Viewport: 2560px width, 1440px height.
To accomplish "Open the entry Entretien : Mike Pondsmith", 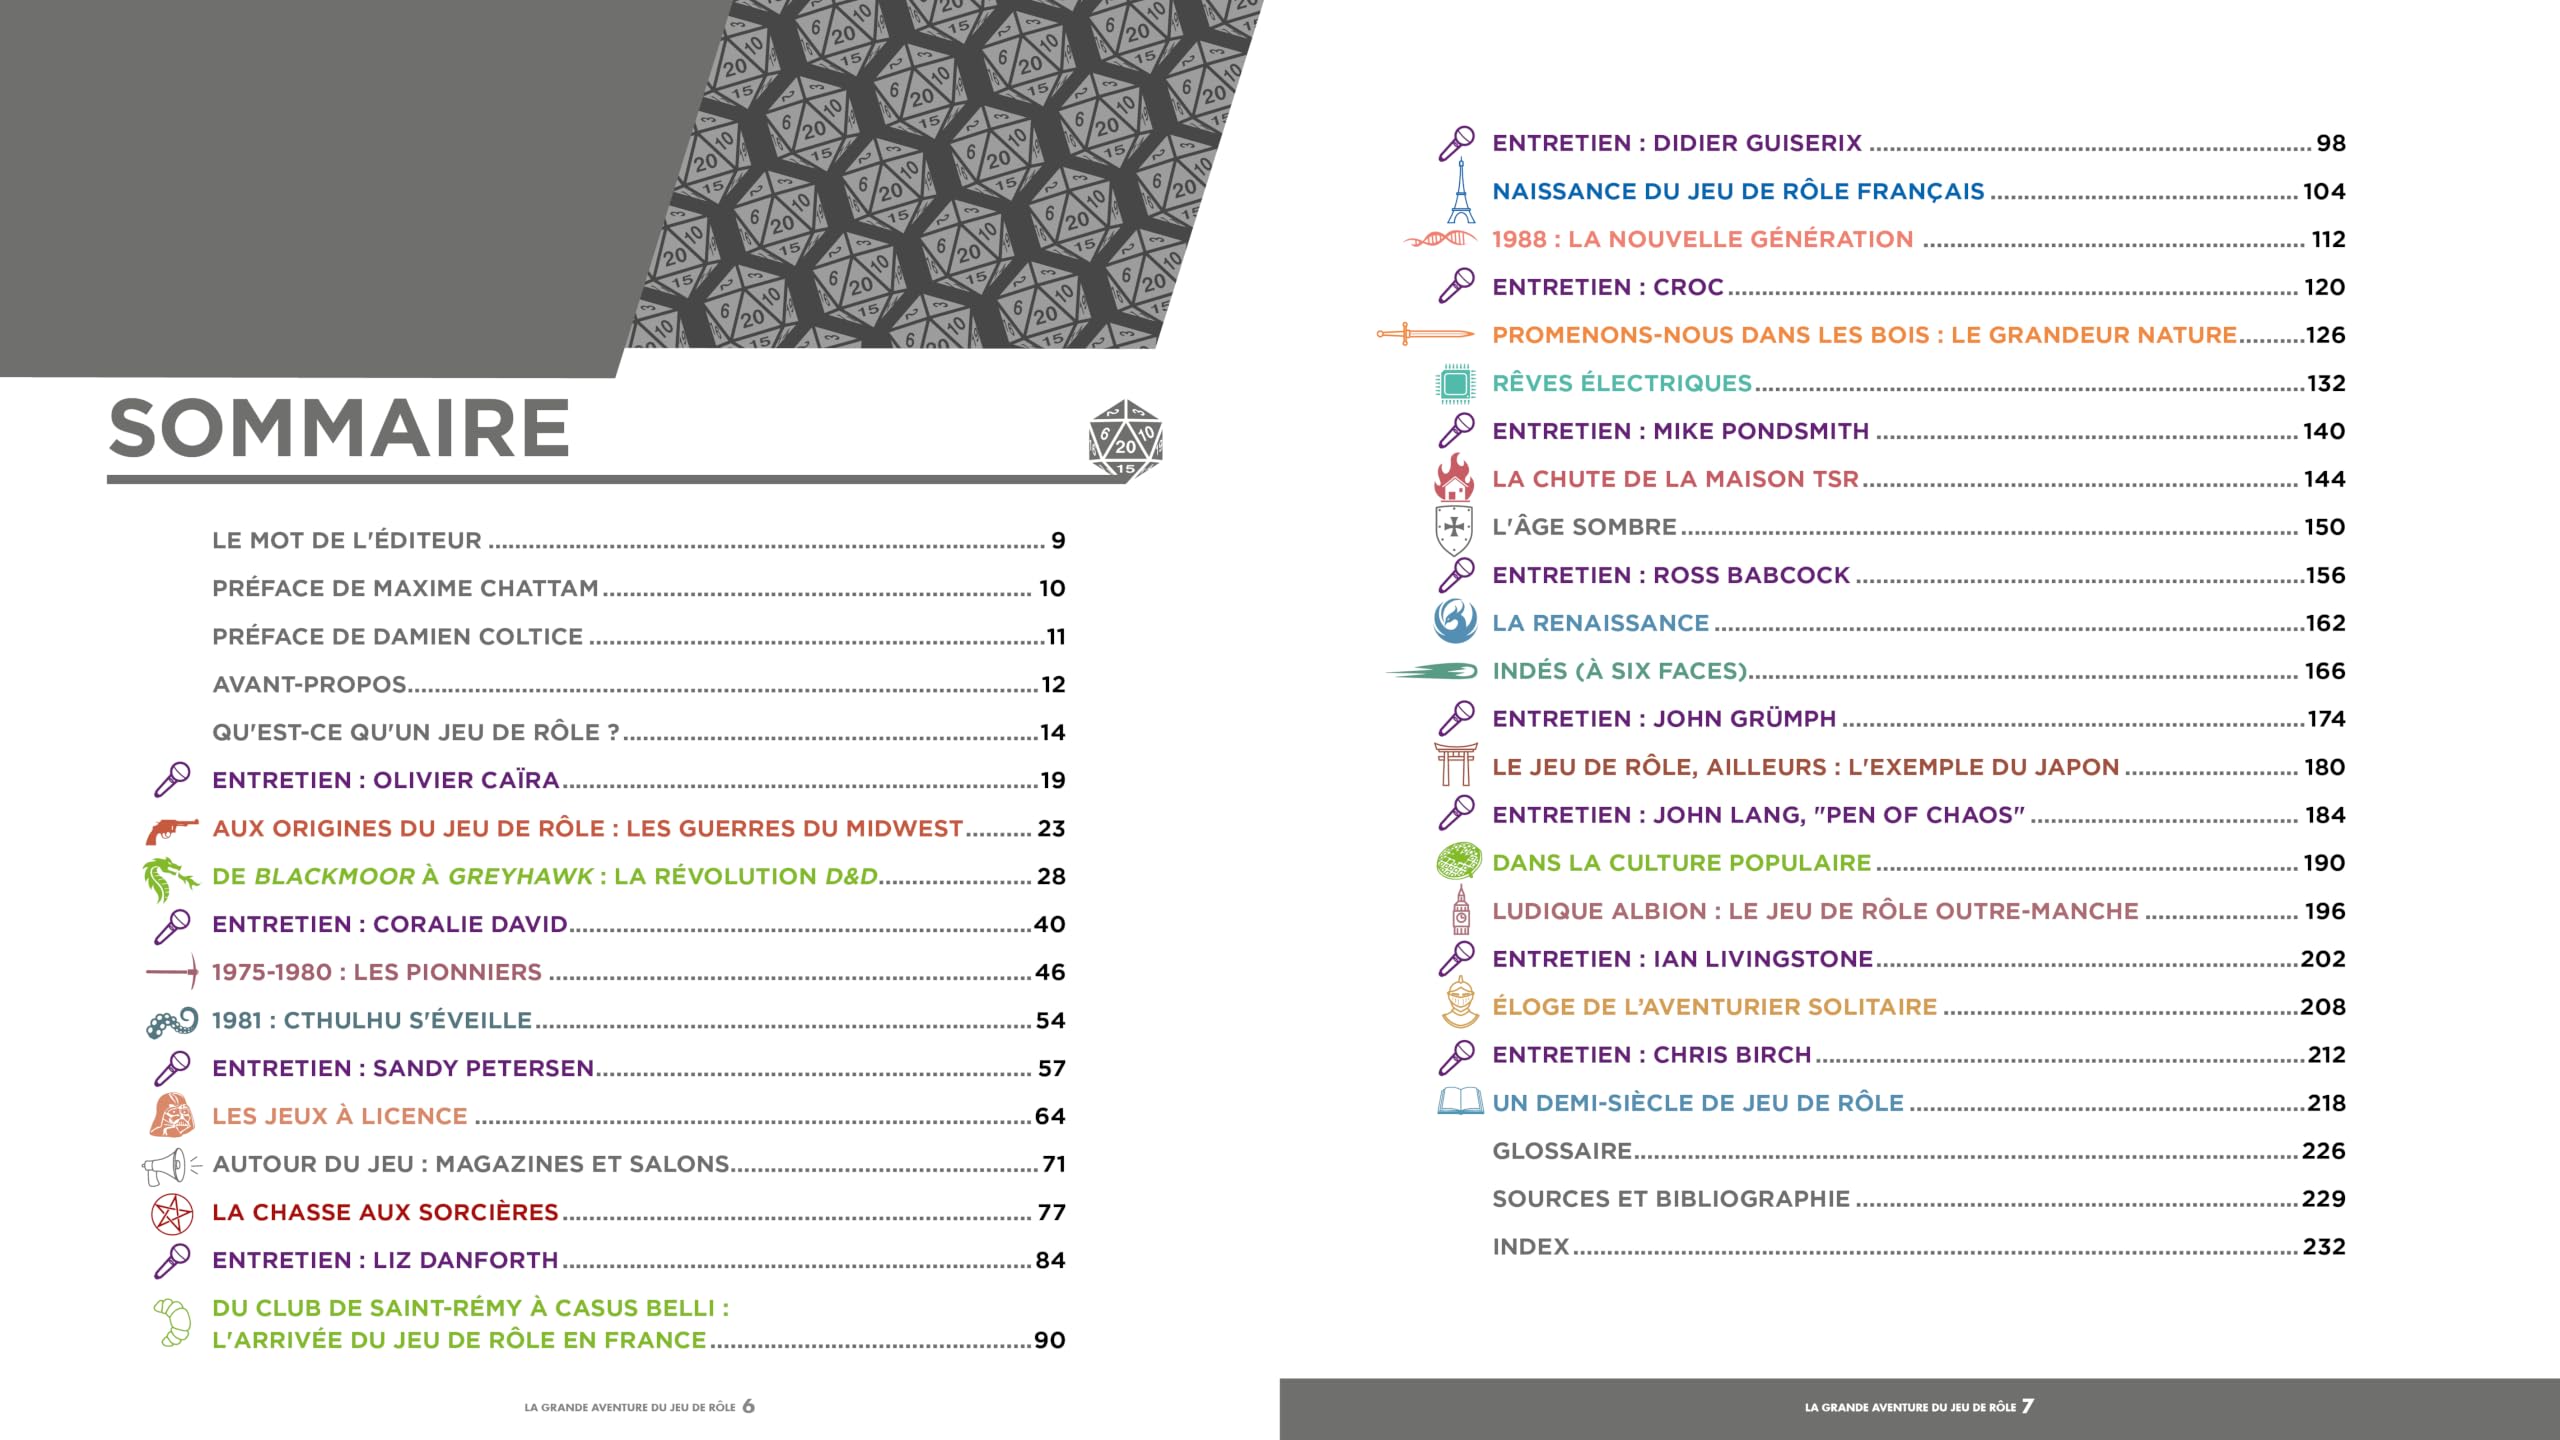I will (x=1918, y=431).
